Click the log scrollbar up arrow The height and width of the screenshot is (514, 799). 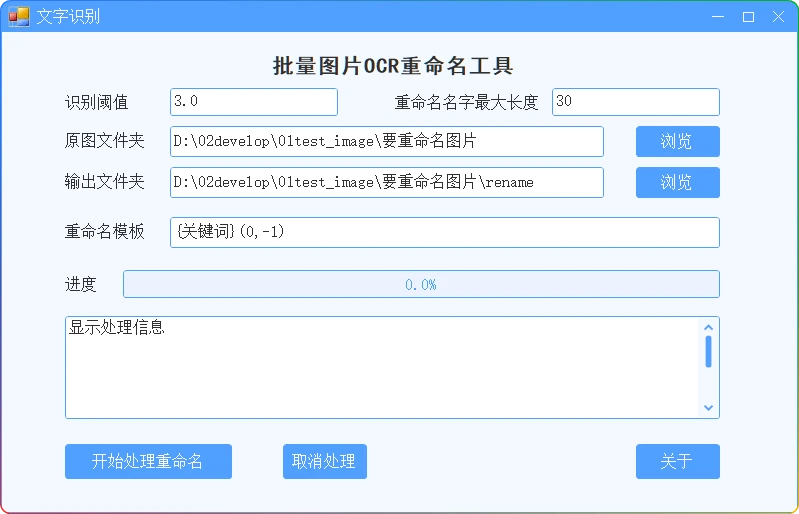[x=708, y=328]
